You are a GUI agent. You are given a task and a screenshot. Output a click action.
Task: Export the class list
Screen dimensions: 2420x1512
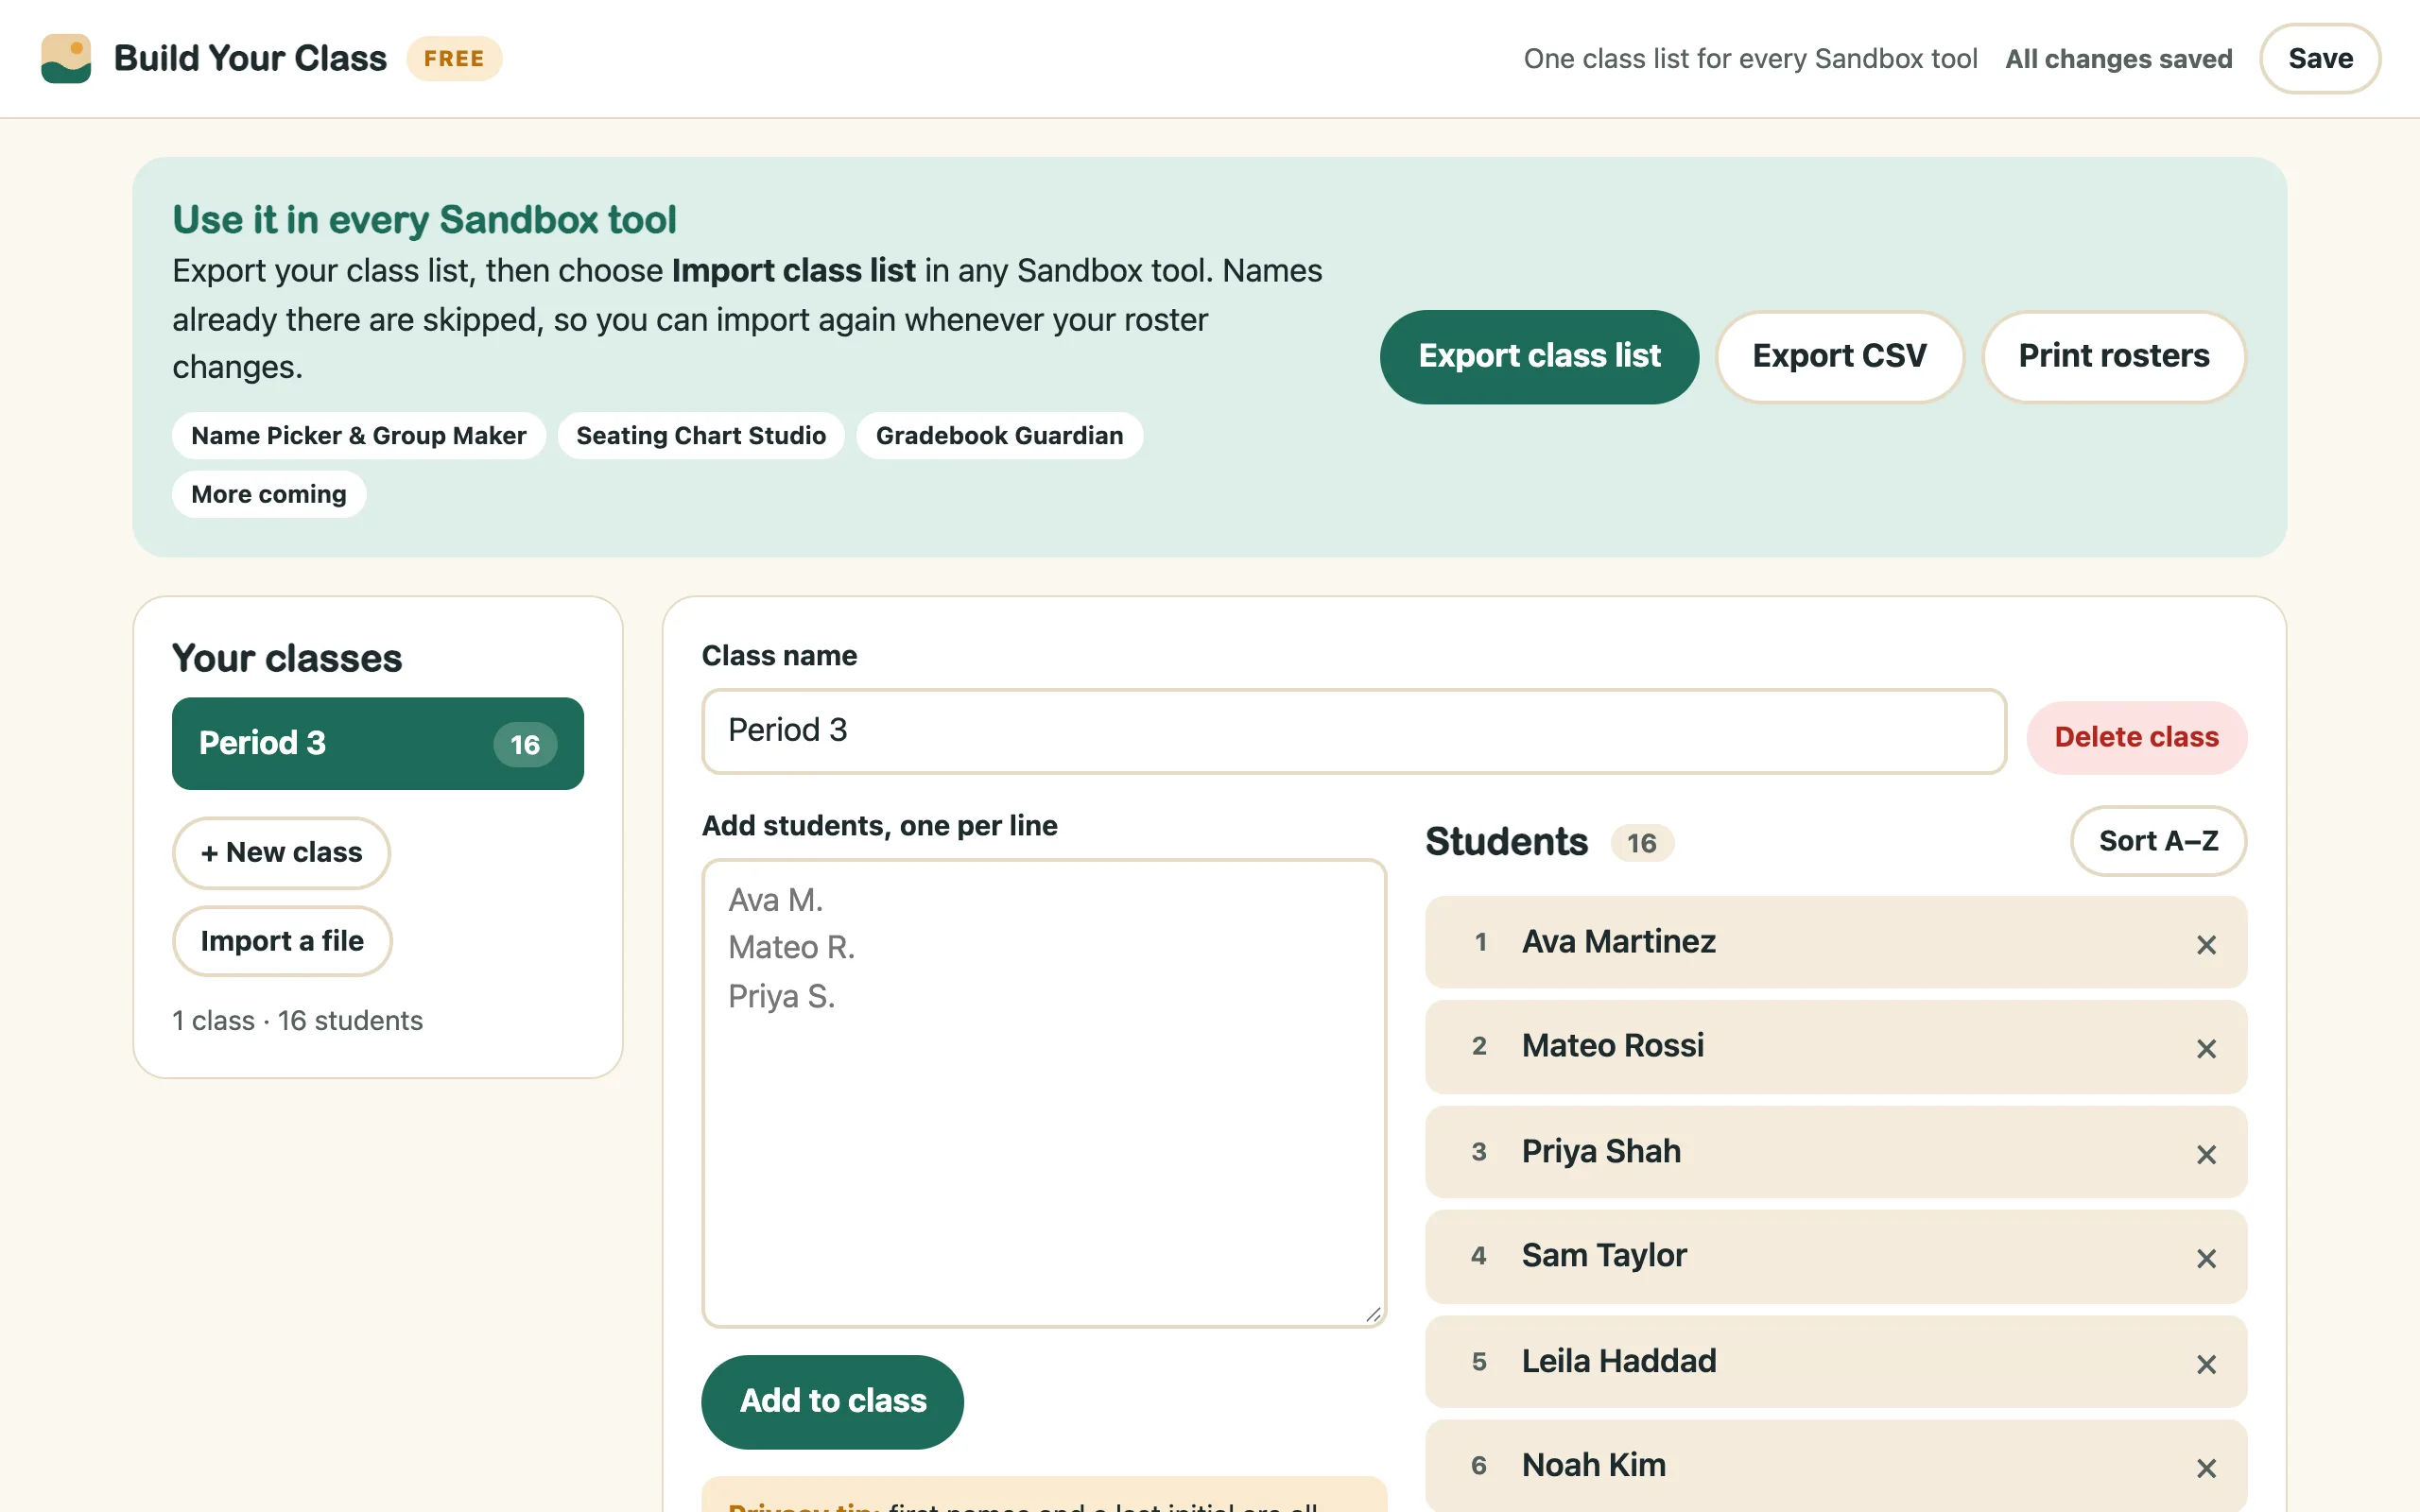pos(1539,356)
